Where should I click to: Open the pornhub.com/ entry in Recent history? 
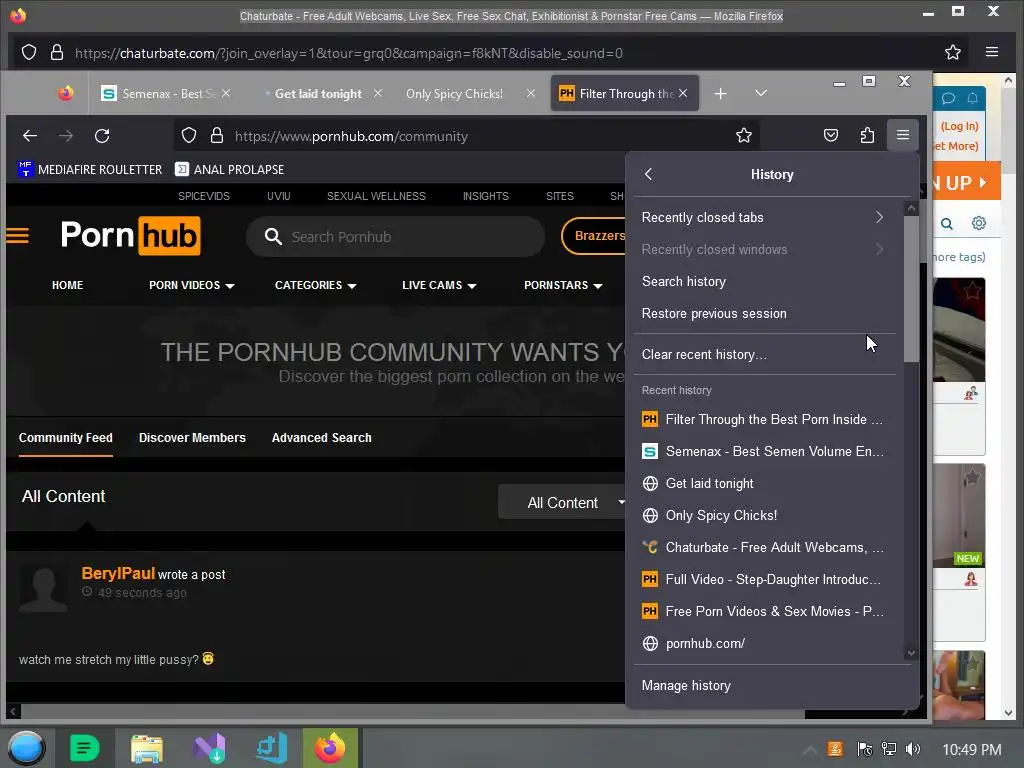[x=762, y=643]
